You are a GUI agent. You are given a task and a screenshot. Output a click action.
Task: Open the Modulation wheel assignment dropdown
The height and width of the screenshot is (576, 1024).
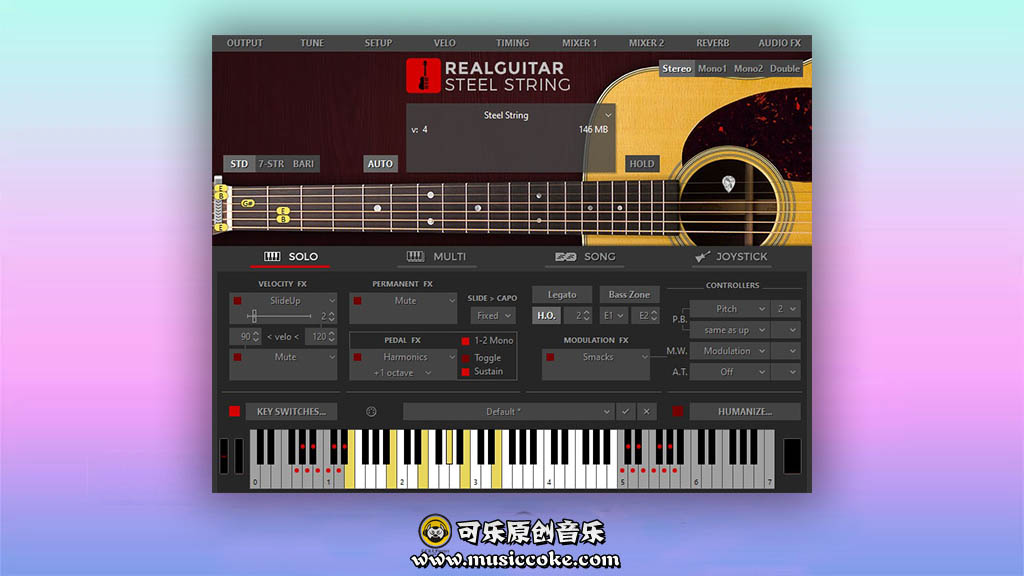(x=730, y=351)
